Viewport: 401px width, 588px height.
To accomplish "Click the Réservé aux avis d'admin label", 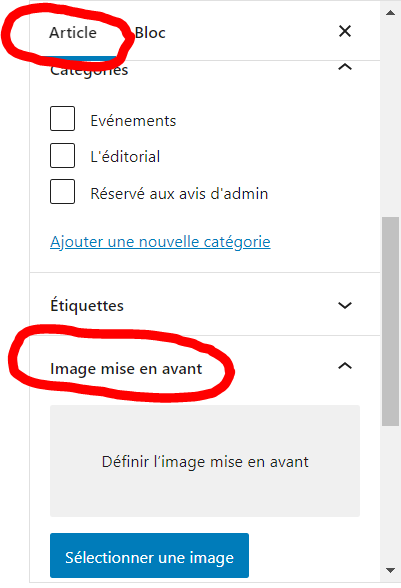I will coord(179,194).
